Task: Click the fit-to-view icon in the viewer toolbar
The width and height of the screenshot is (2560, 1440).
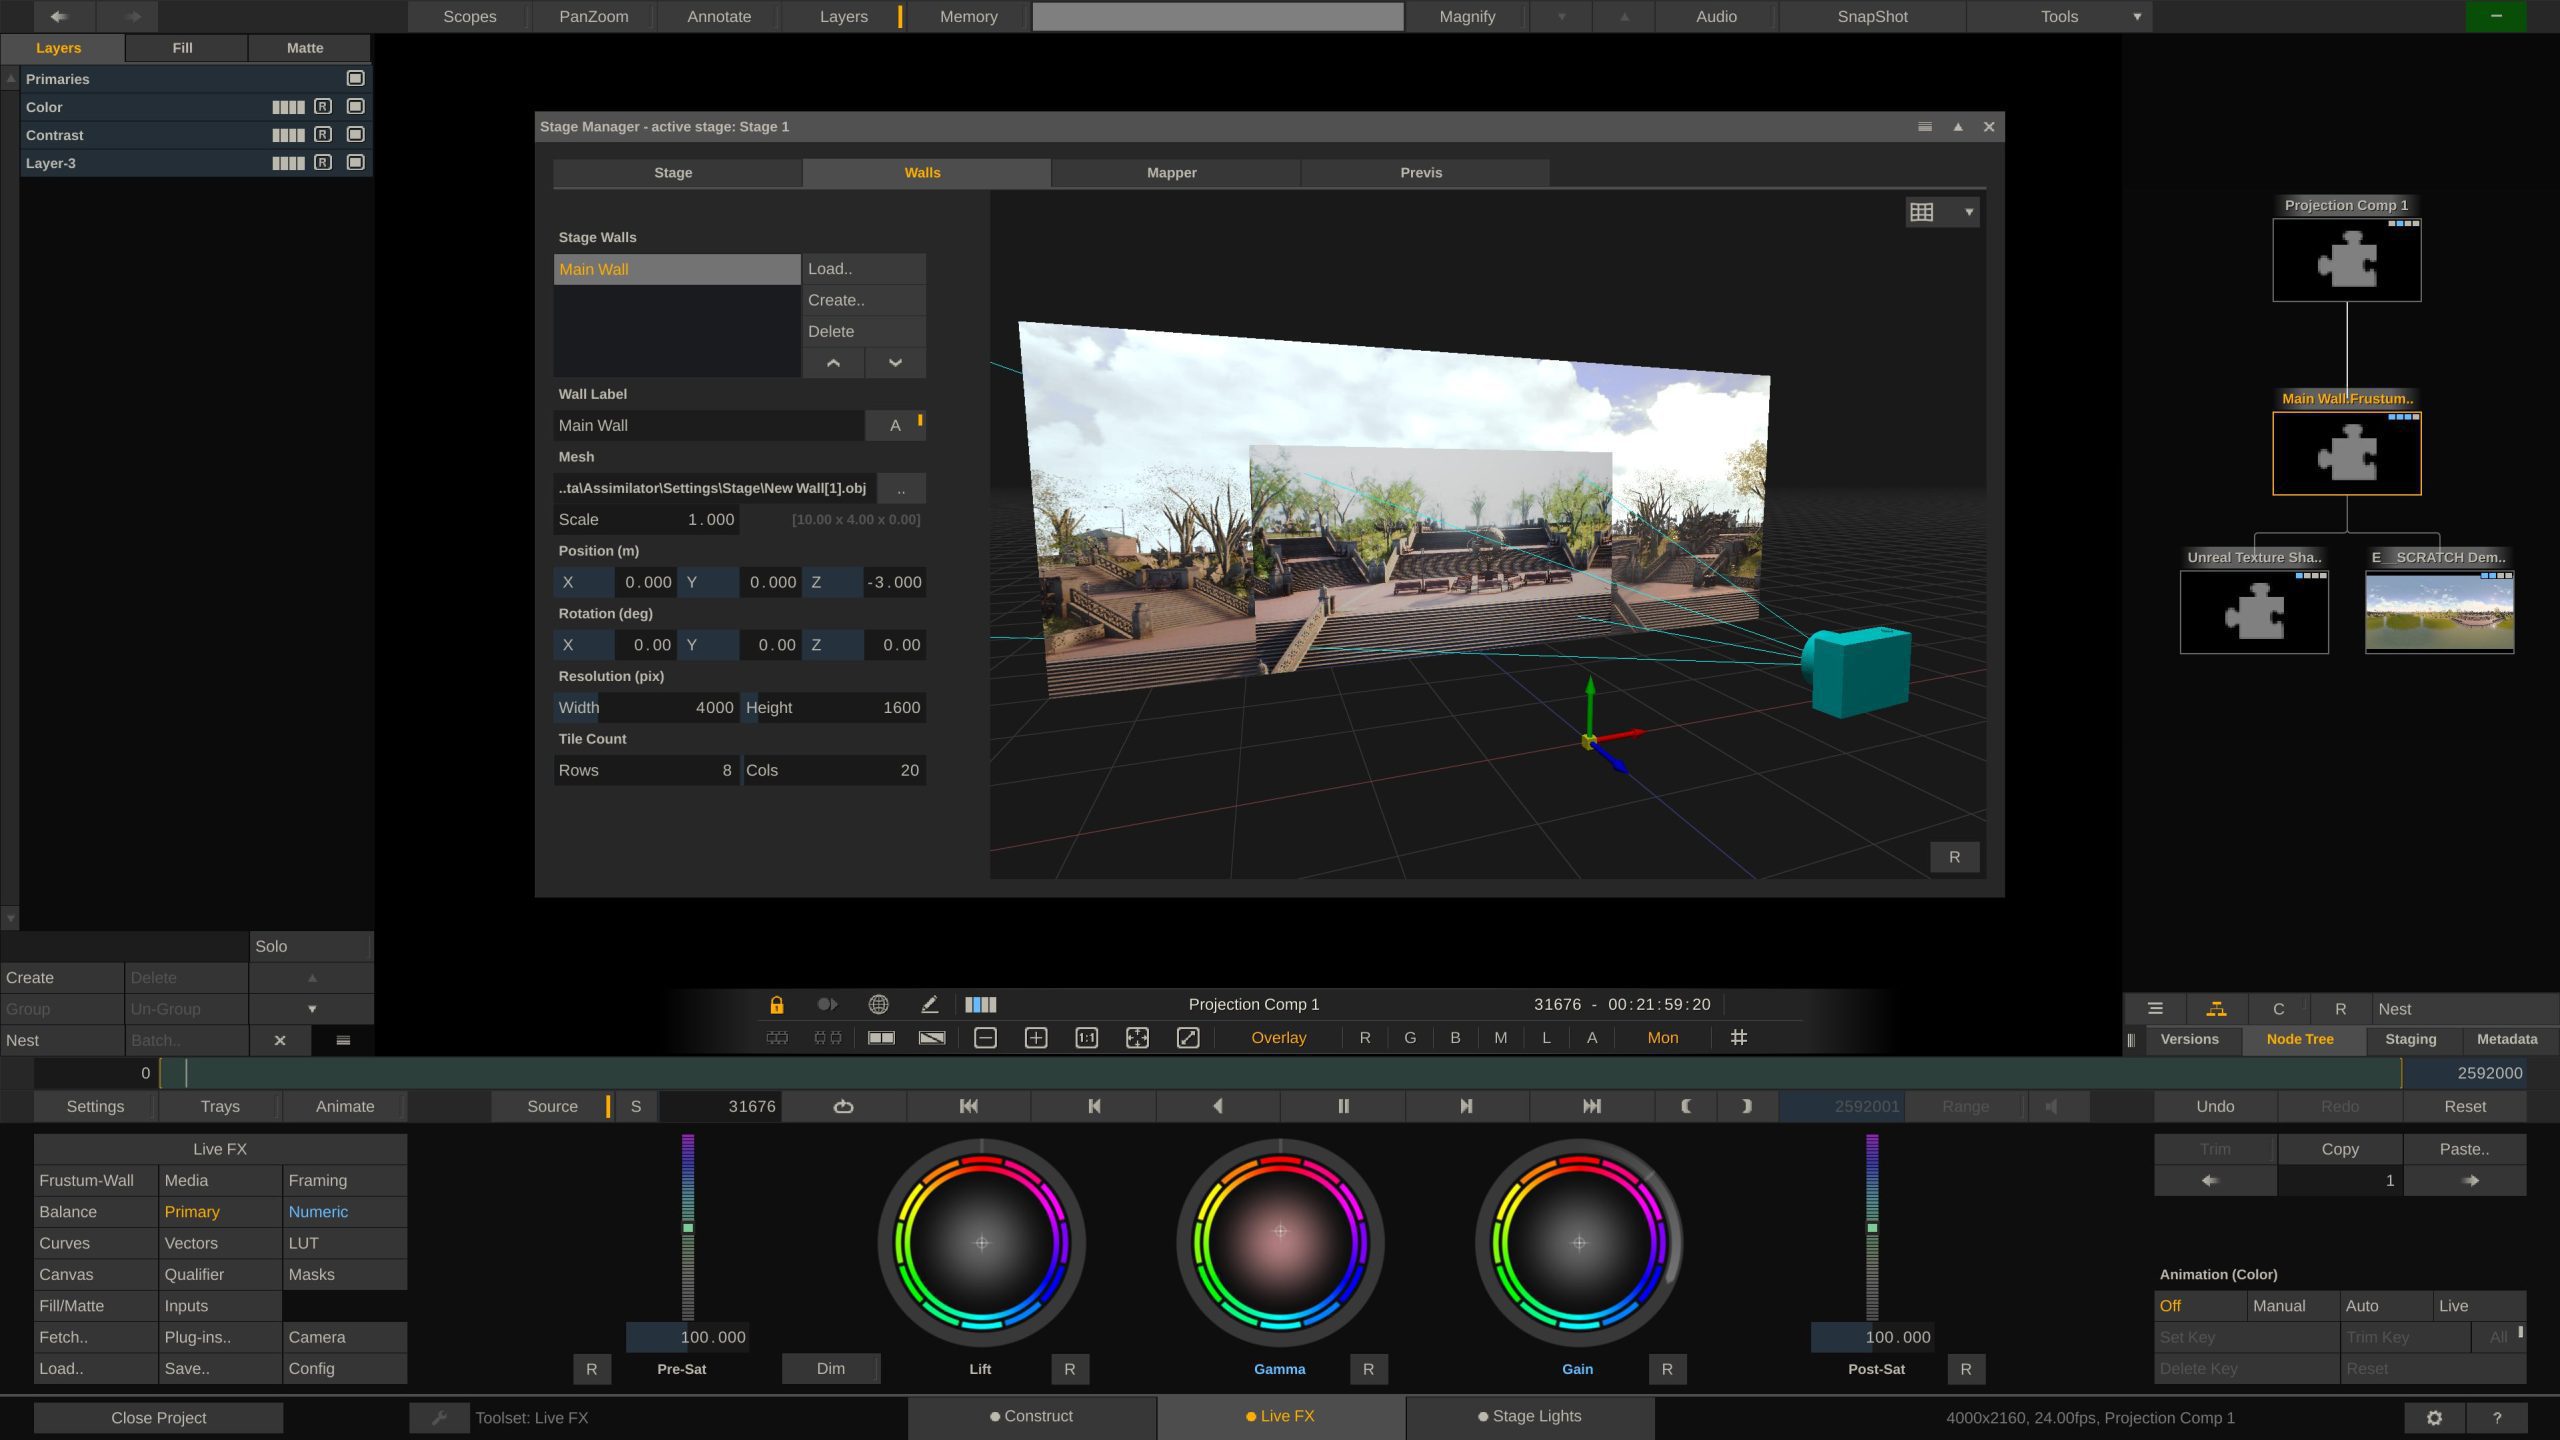Action: [x=1138, y=1037]
